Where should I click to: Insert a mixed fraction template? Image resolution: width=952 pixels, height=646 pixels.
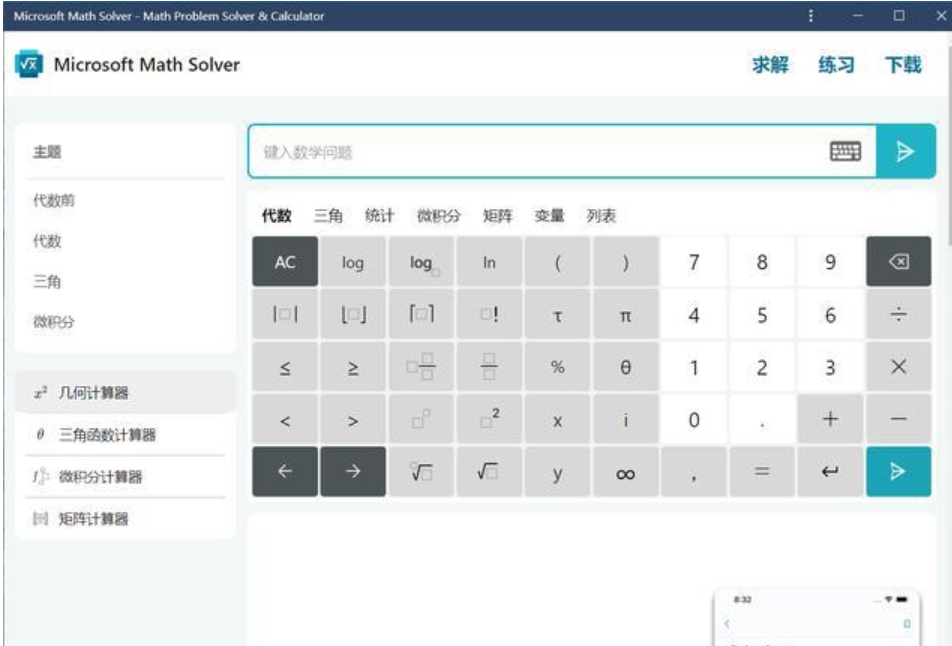[x=421, y=367]
